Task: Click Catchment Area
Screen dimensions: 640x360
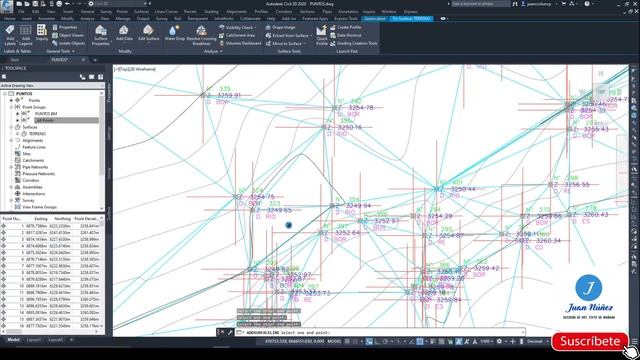Action: [x=237, y=35]
